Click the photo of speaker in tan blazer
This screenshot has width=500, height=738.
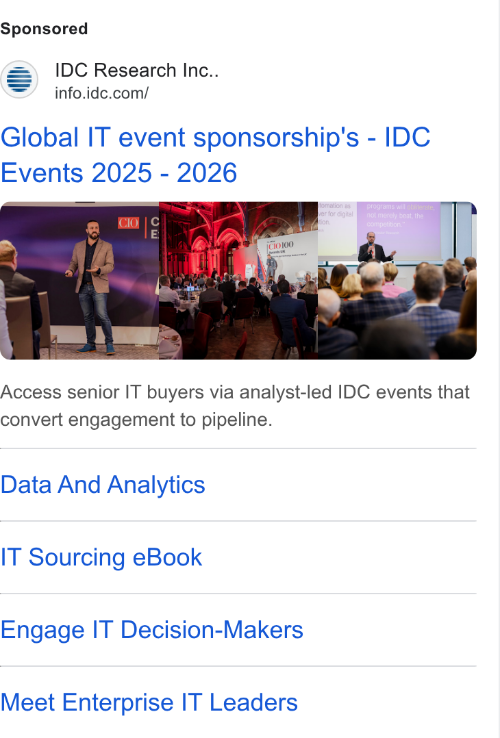[80, 281]
